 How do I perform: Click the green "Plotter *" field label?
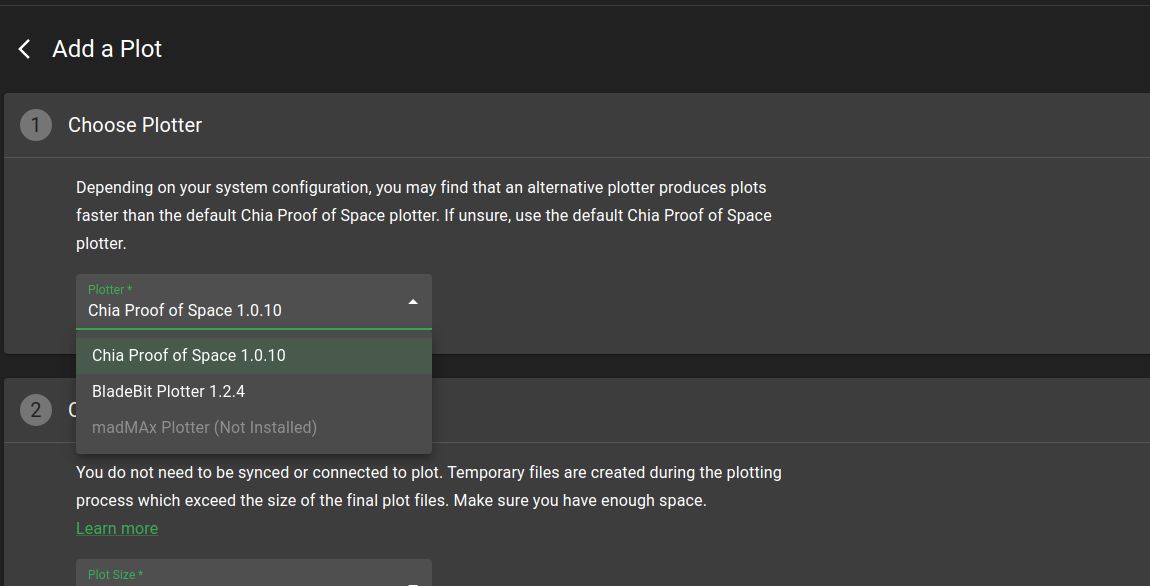coord(110,290)
